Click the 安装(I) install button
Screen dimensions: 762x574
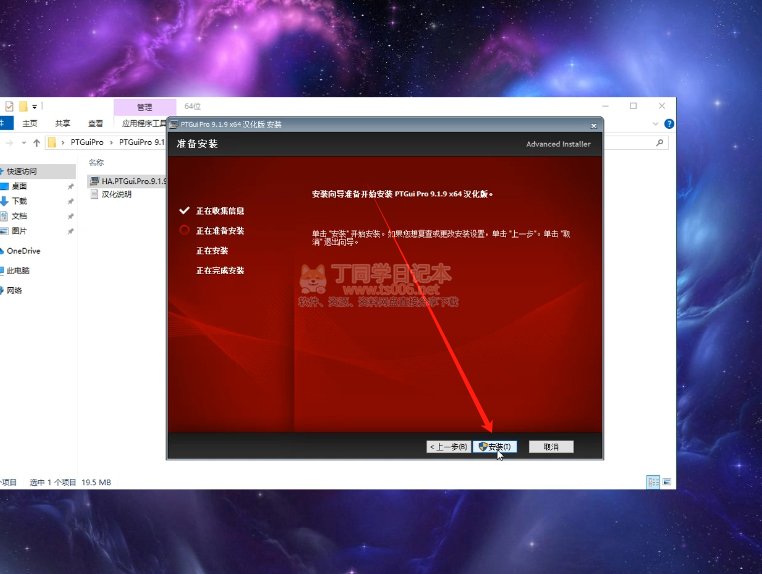495,446
